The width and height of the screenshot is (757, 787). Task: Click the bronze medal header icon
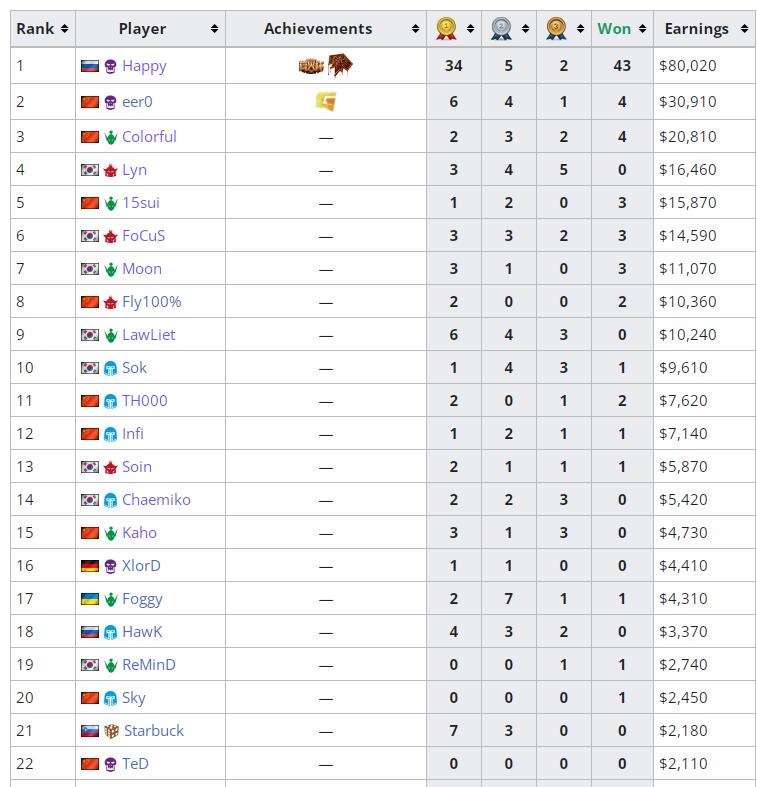pos(557,29)
